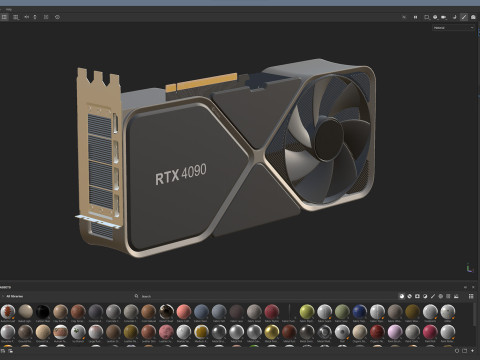Select the black carbon fiber material sphere
Viewport: 480px width, 360px height.
pos(43,312)
